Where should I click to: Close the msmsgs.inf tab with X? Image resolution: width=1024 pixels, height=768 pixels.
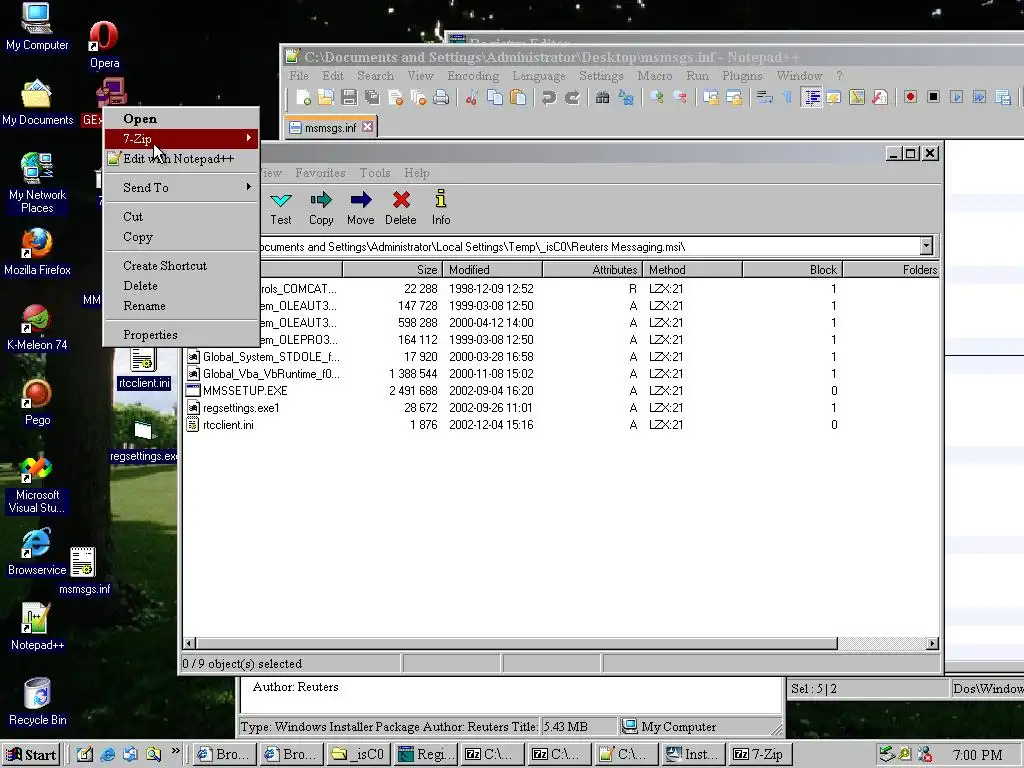click(368, 127)
